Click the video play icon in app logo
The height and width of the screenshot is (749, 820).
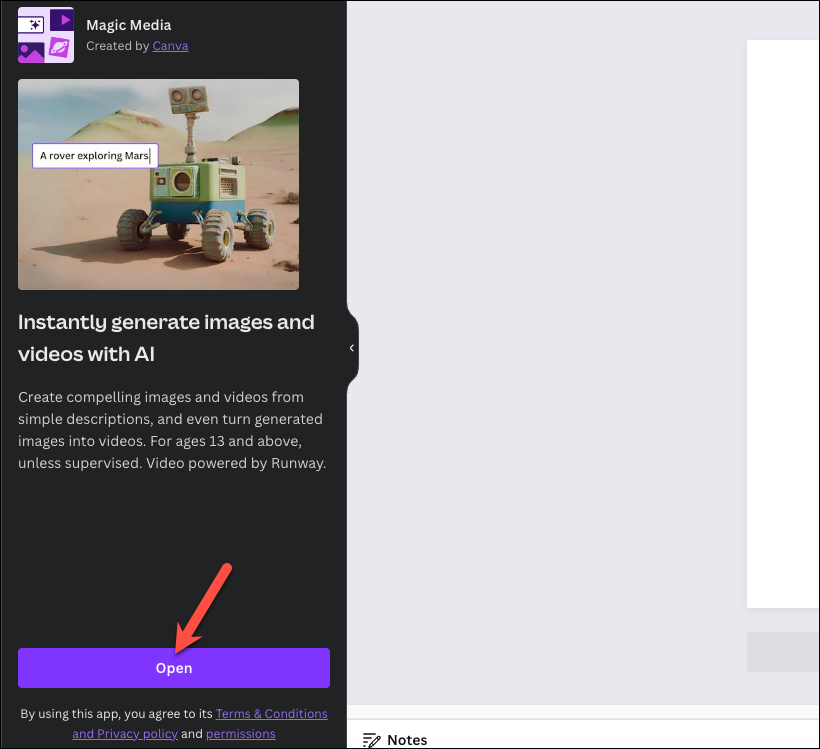coord(62,20)
